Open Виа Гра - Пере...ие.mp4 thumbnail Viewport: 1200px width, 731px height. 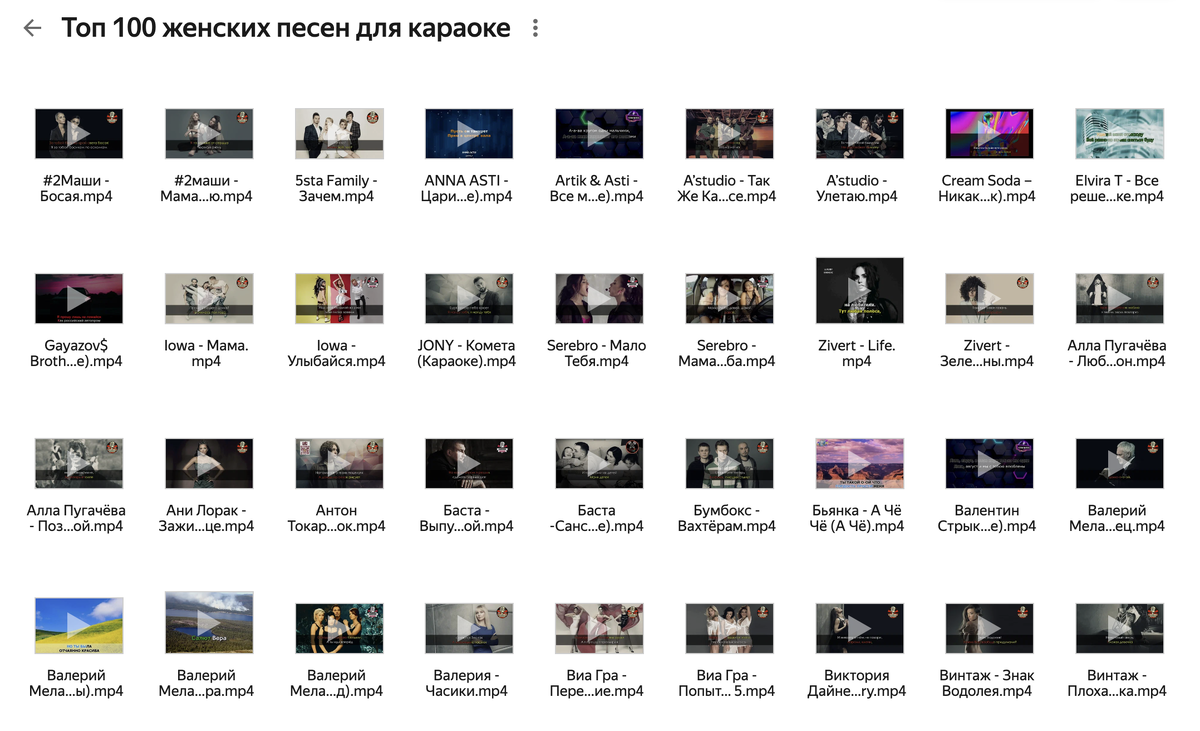point(599,628)
